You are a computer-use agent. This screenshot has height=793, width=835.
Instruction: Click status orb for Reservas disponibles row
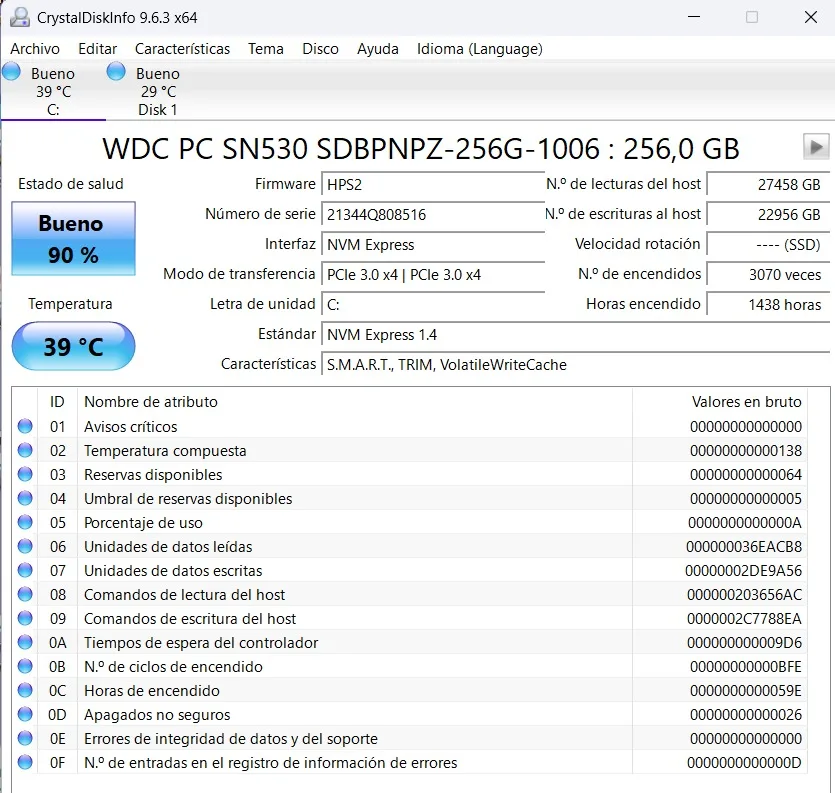(25, 474)
